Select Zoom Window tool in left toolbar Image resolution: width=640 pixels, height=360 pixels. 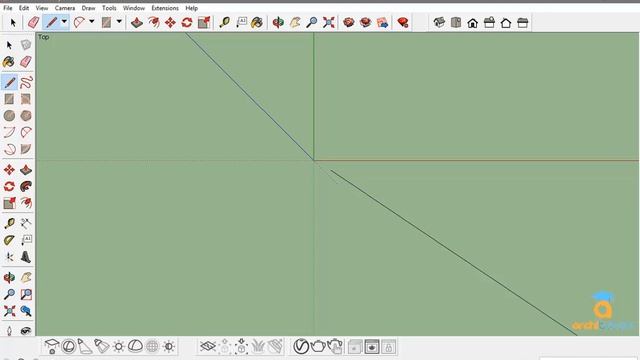[26, 294]
